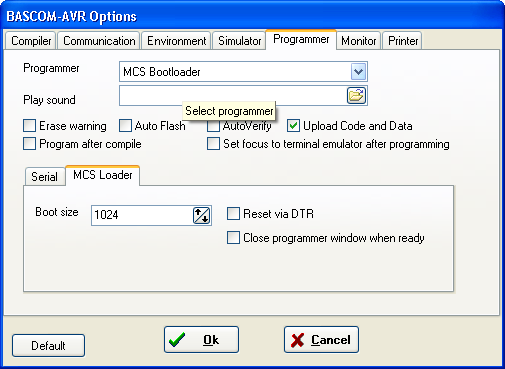Expand the Programmer dropdown arrow
The width and height of the screenshot is (505, 369).
(x=358, y=71)
